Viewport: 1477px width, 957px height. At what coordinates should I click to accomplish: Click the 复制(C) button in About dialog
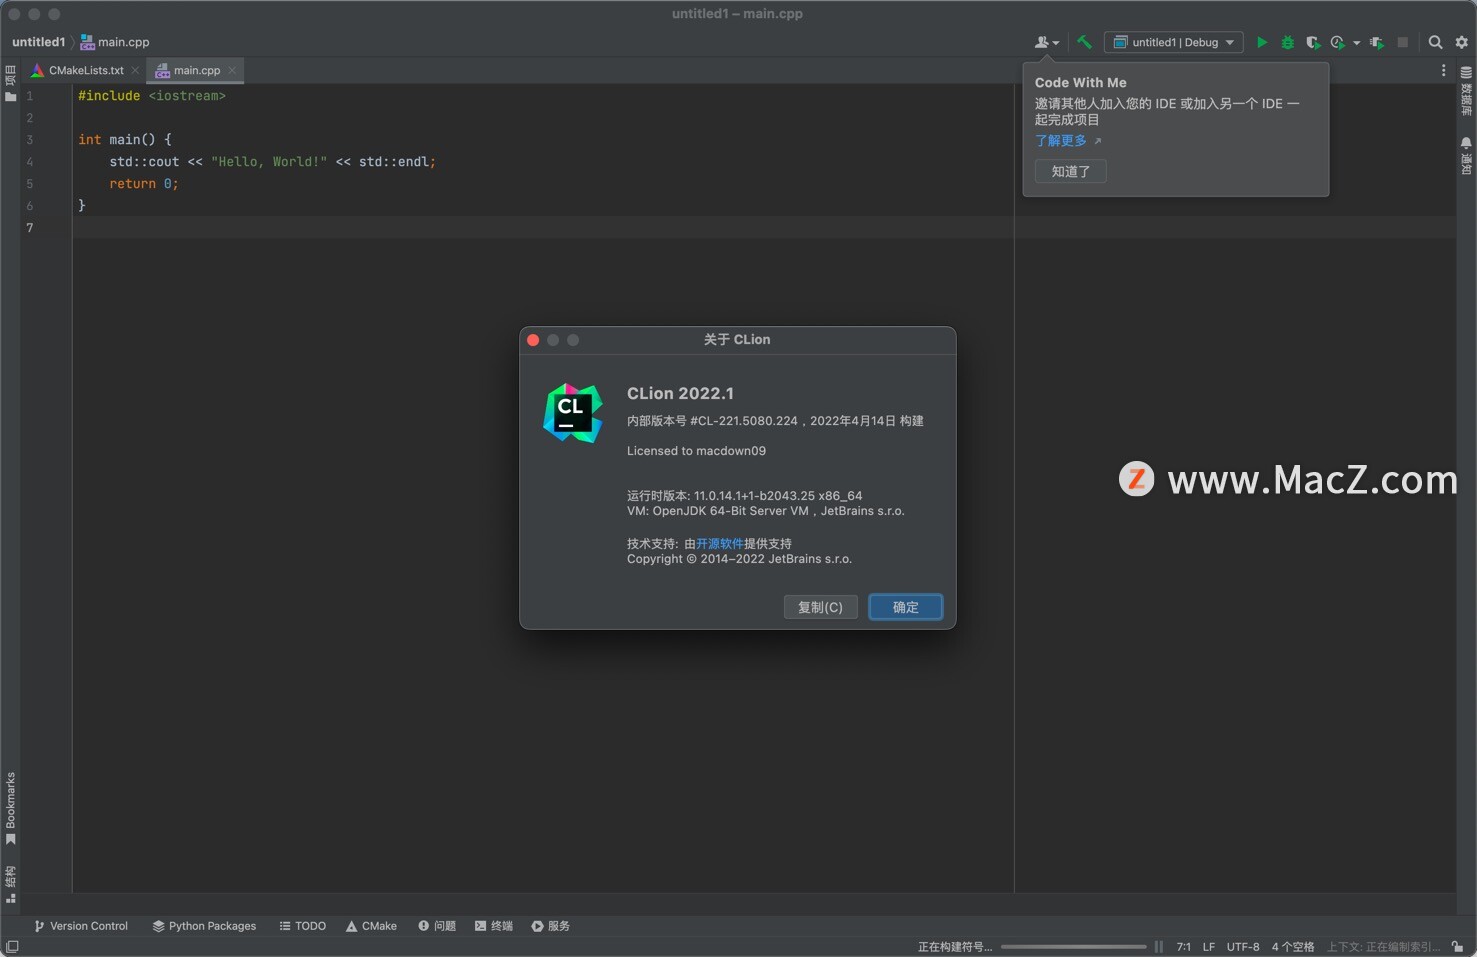tap(820, 607)
